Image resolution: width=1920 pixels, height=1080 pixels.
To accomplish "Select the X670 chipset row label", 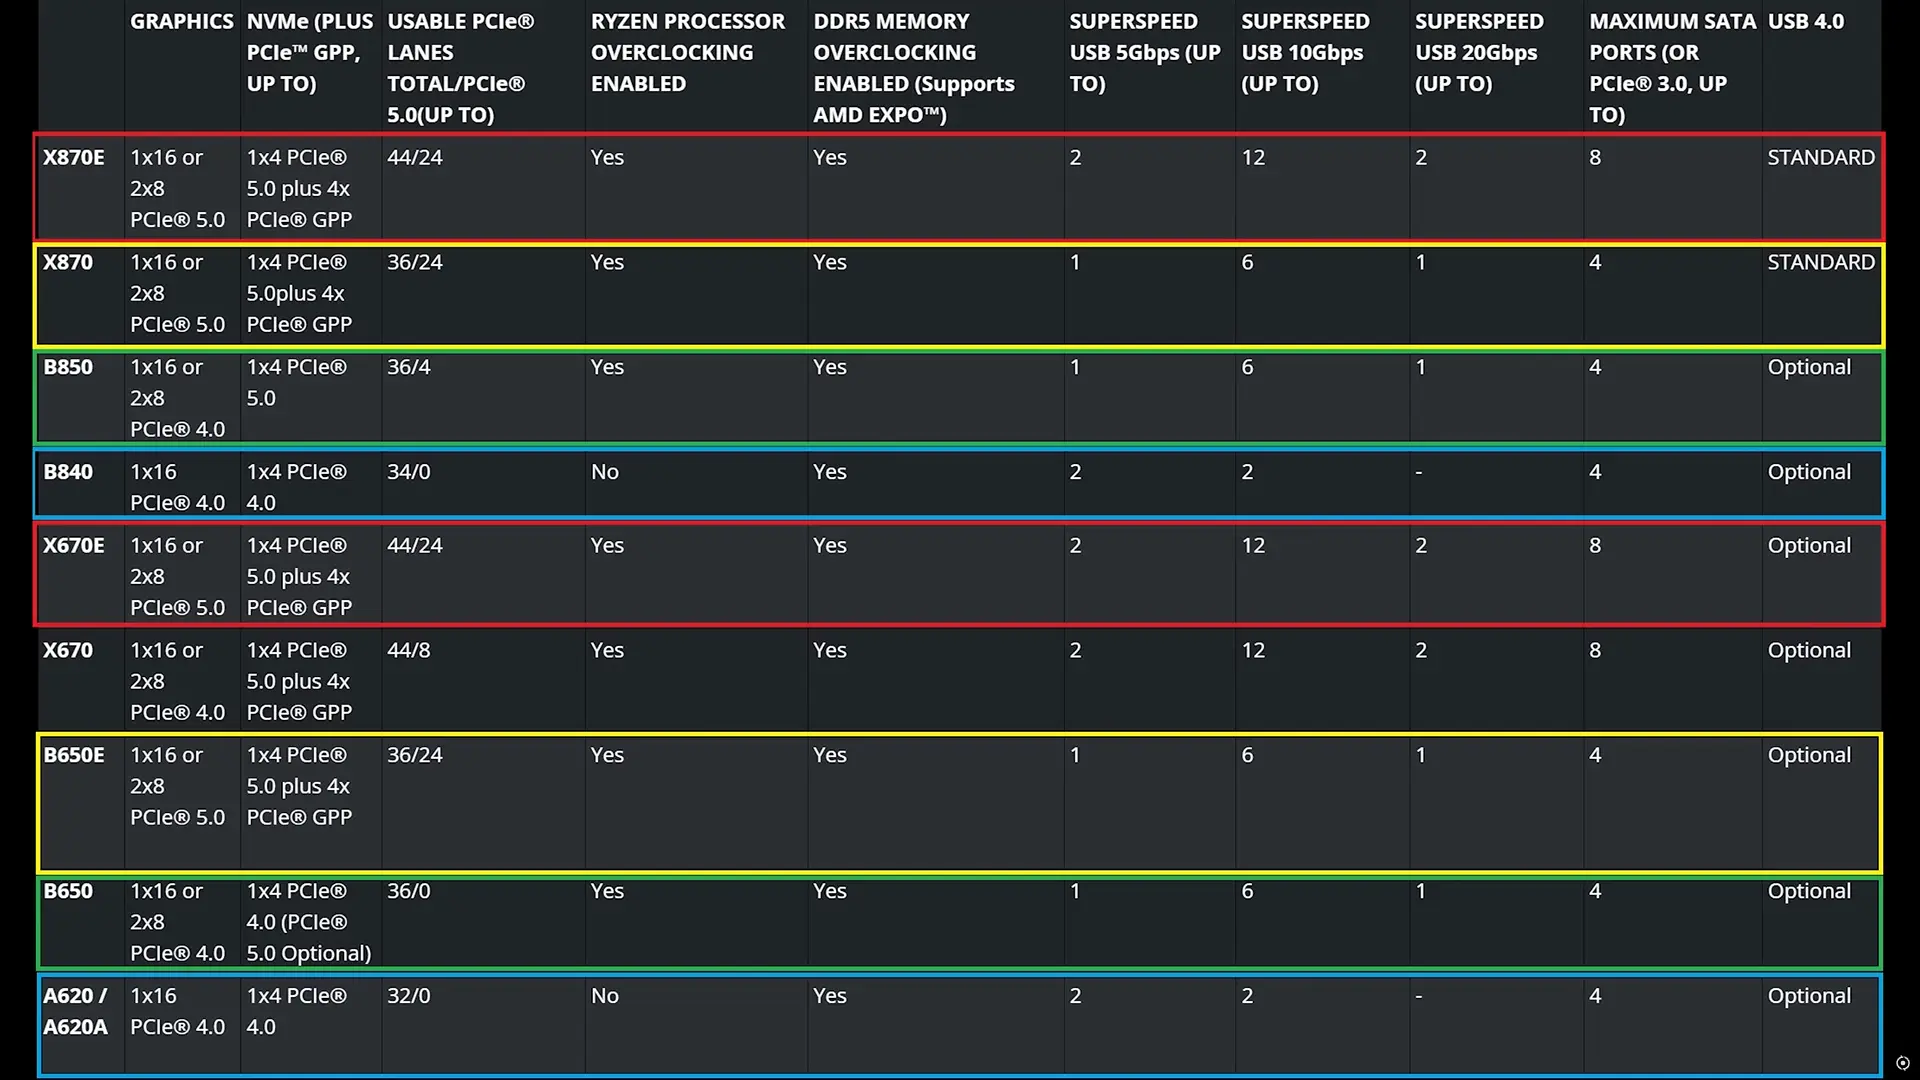I will pos(68,650).
